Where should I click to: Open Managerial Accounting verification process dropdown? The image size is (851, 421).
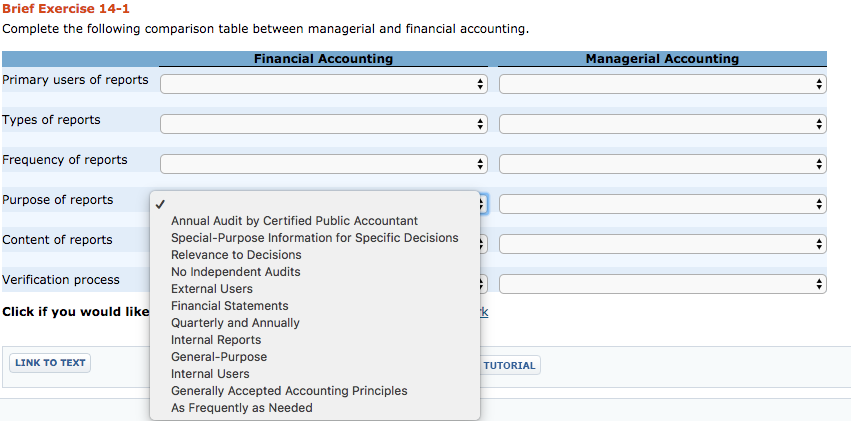(662, 284)
